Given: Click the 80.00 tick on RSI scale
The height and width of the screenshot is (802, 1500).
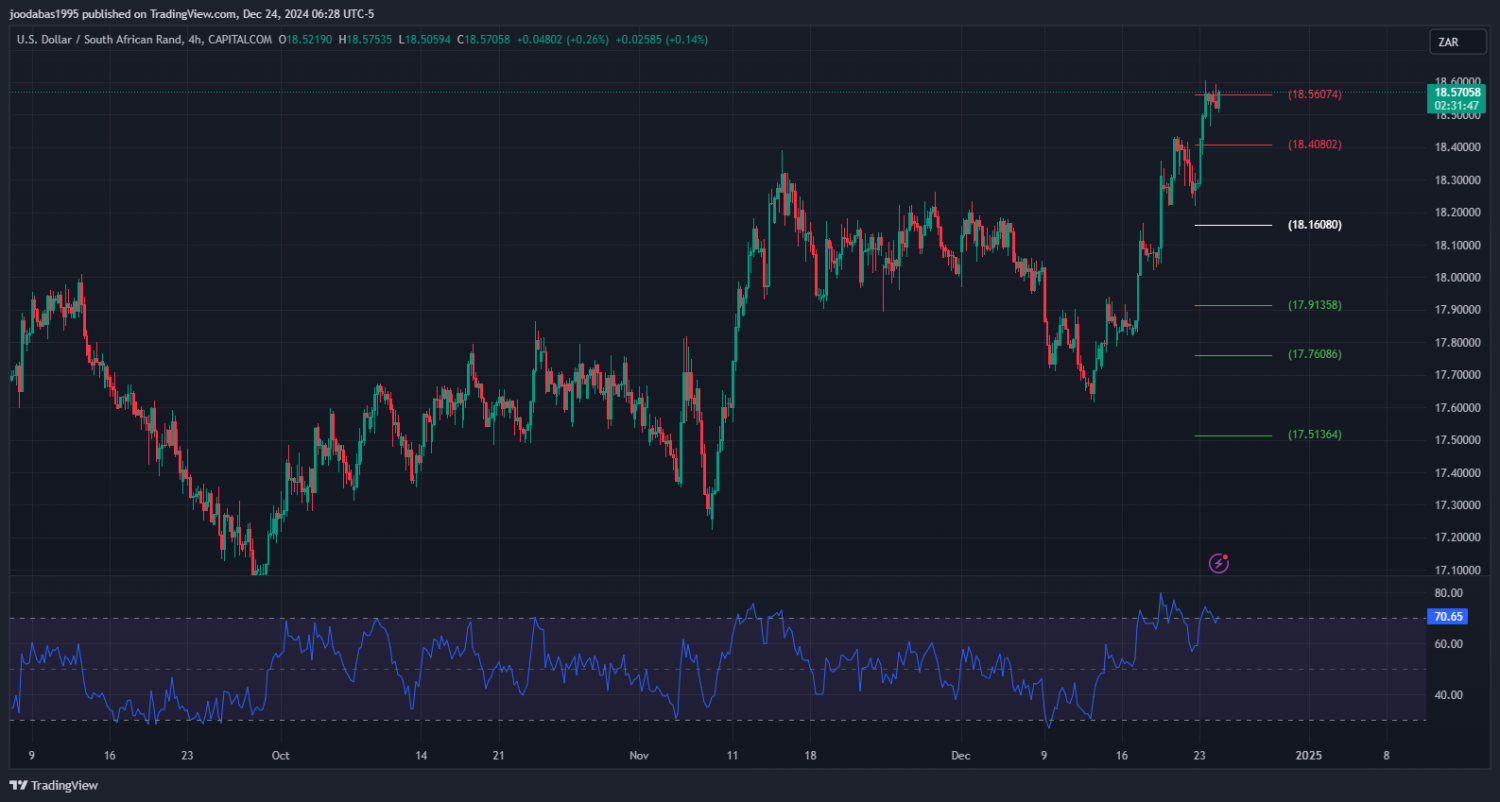Looking at the screenshot, I should pyautogui.click(x=1448, y=592).
